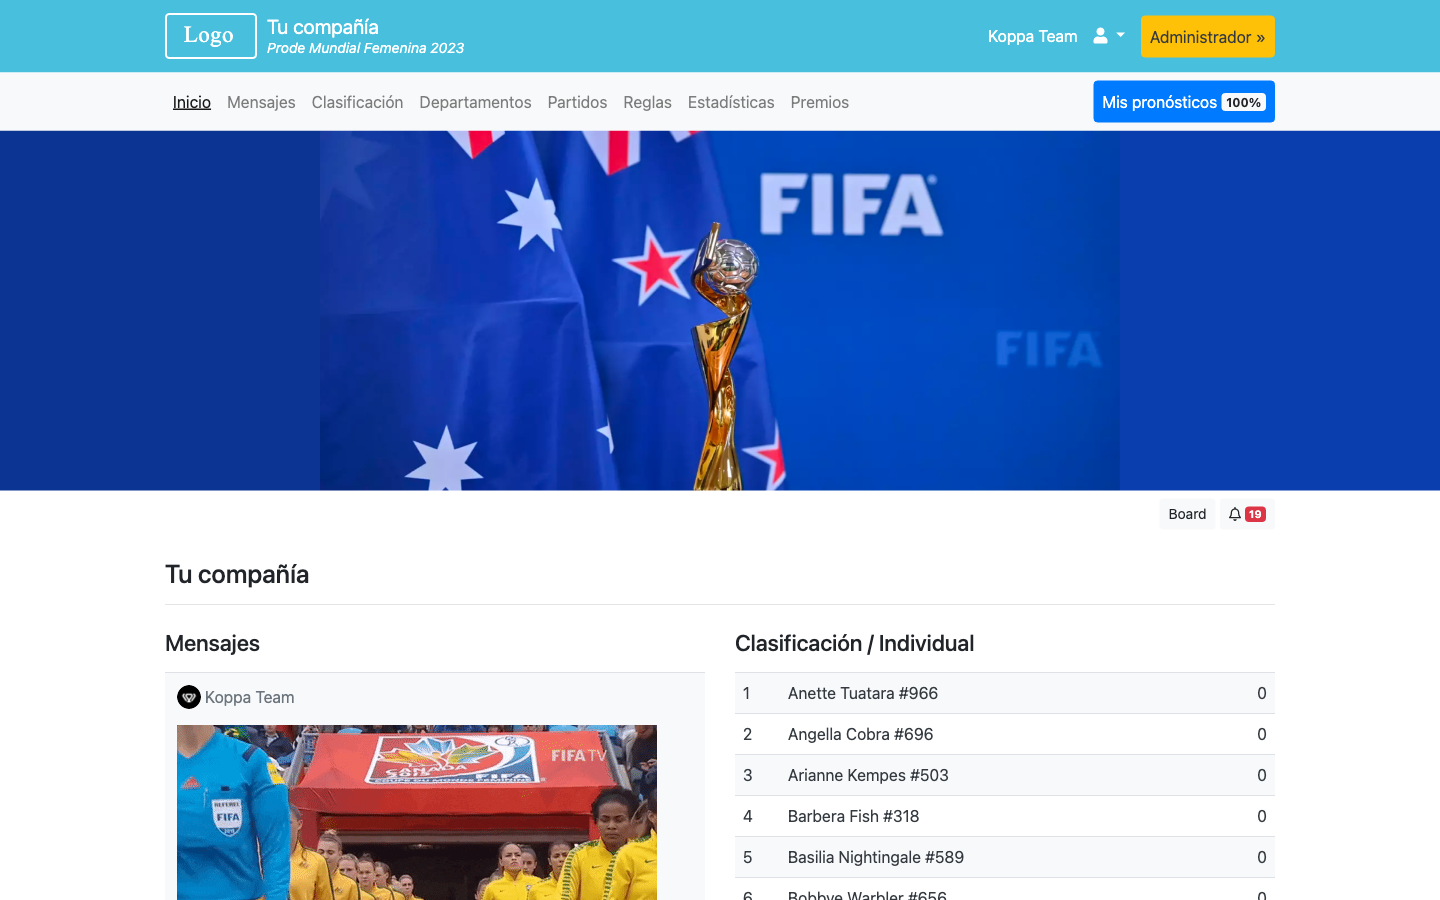This screenshot has width=1440, height=900.
Task: Go to Inicio tab
Action: [x=192, y=102]
